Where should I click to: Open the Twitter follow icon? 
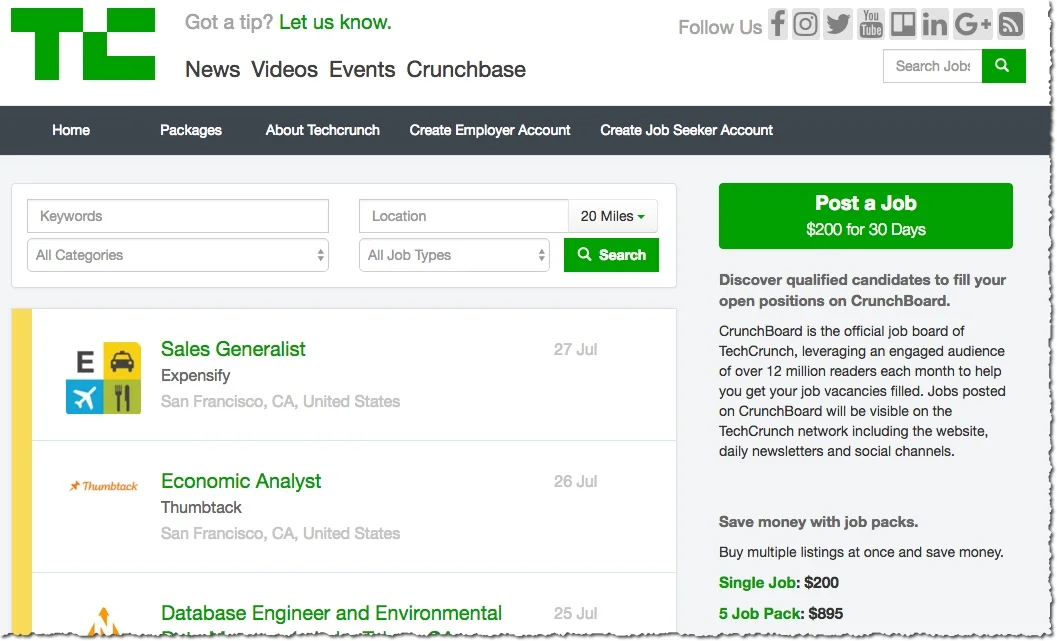838,24
